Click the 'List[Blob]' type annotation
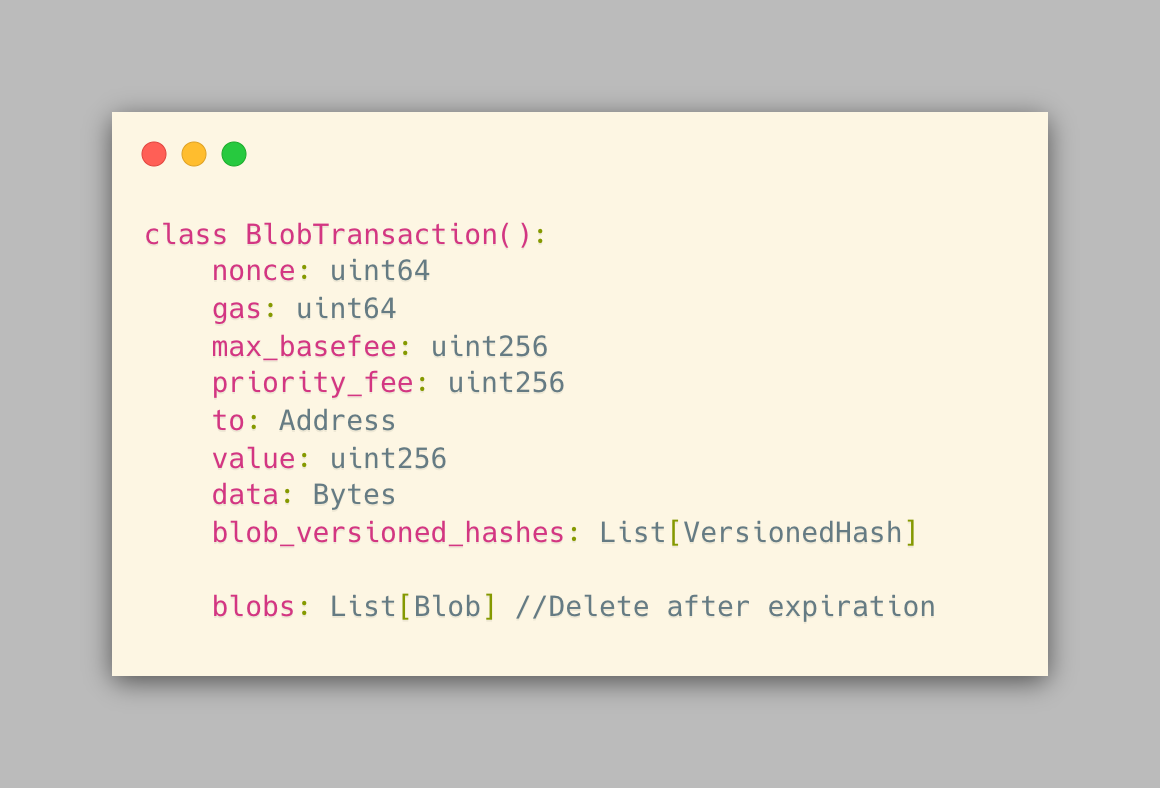 413,607
